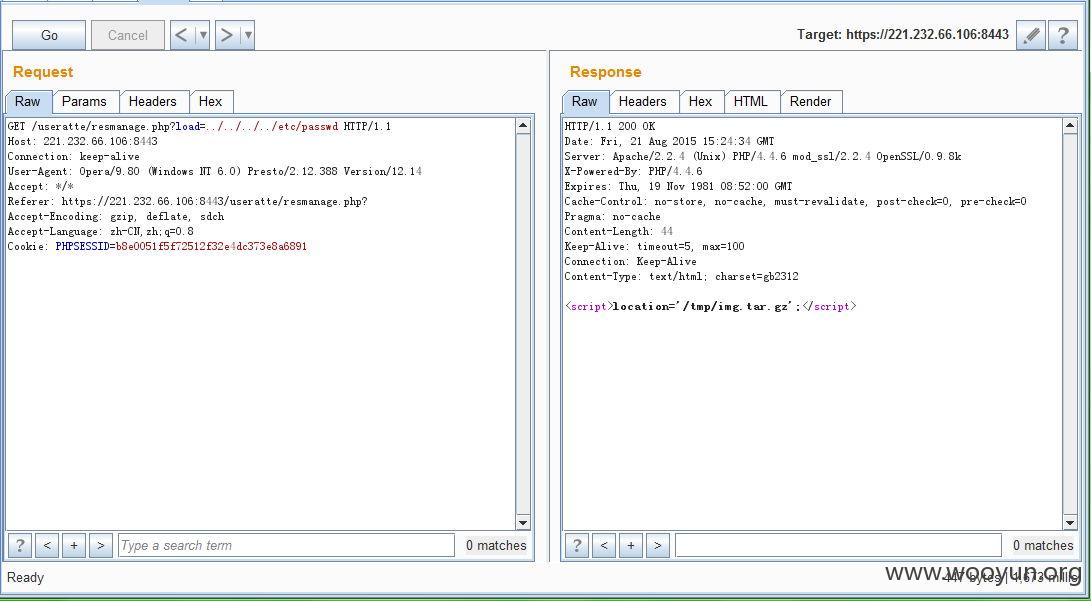1091x601 pixels.
Task: Open request search help question mark
Action: point(19,545)
